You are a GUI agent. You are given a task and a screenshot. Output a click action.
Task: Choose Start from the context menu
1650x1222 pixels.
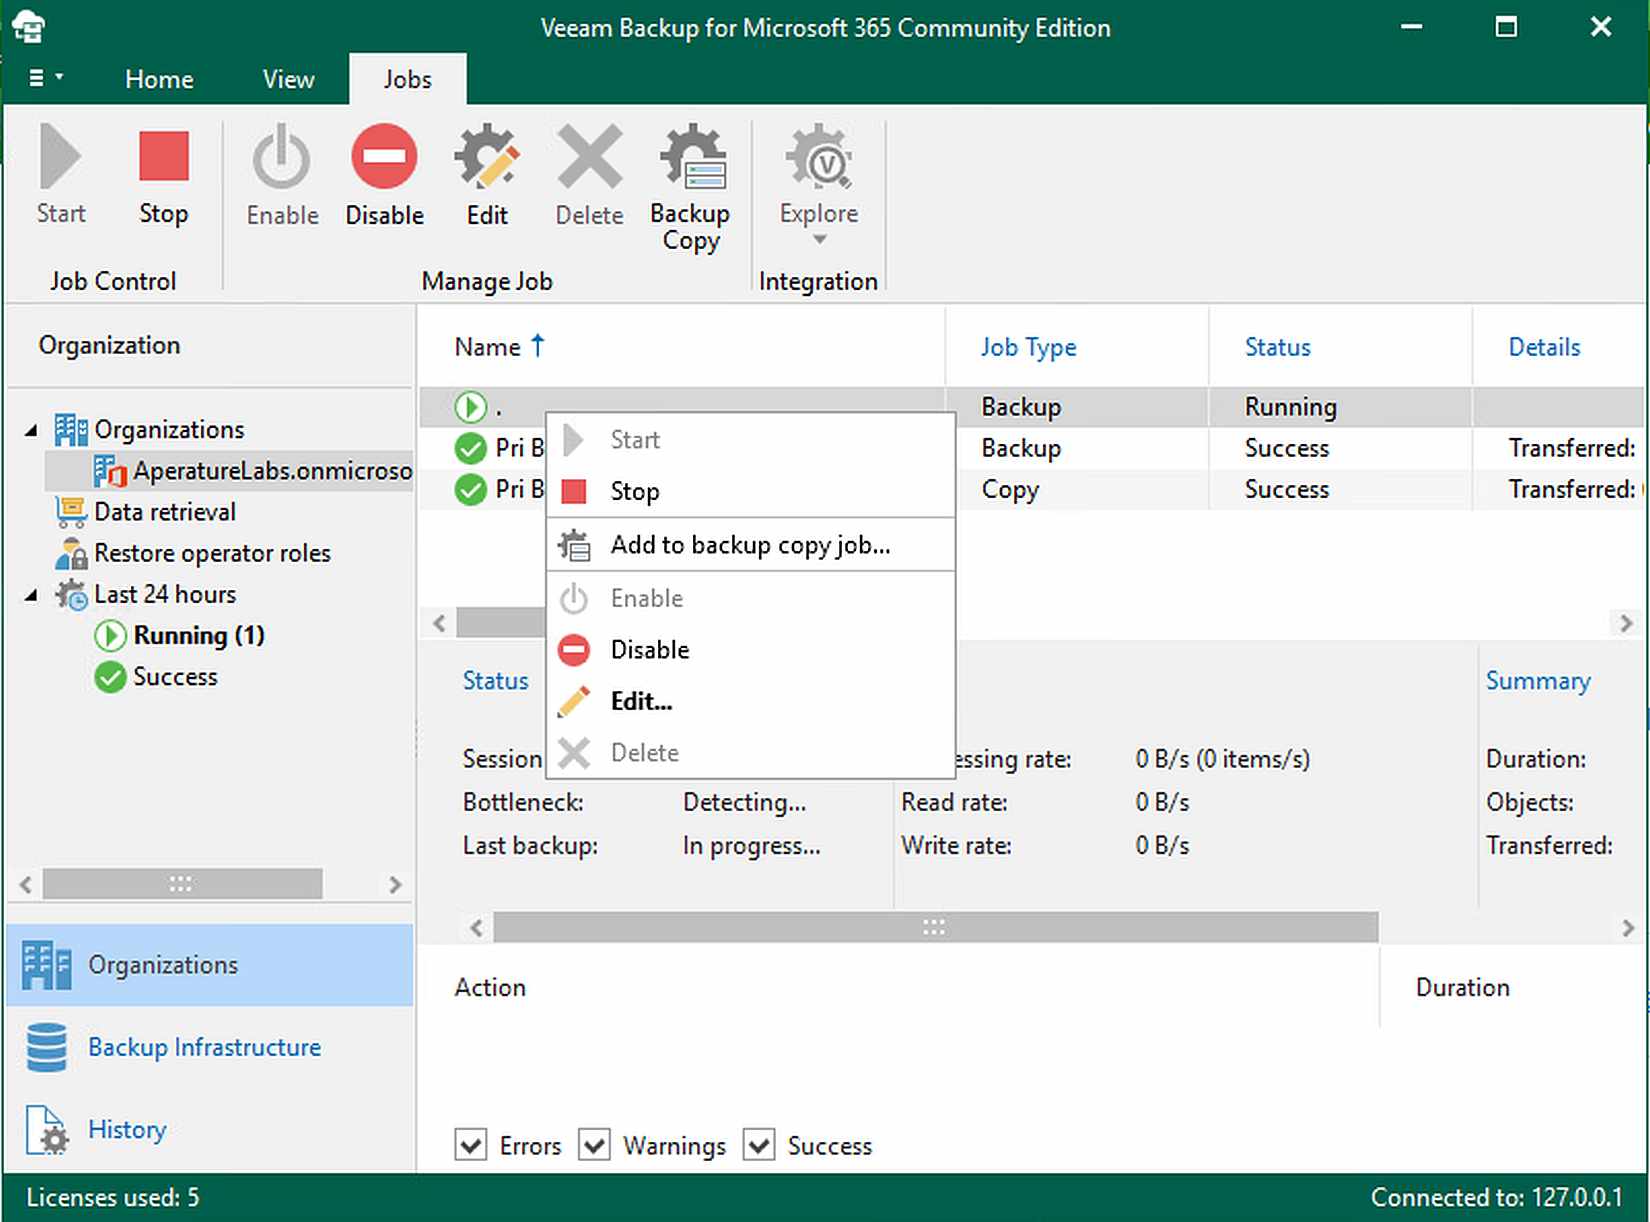pyautogui.click(x=750, y=440)
